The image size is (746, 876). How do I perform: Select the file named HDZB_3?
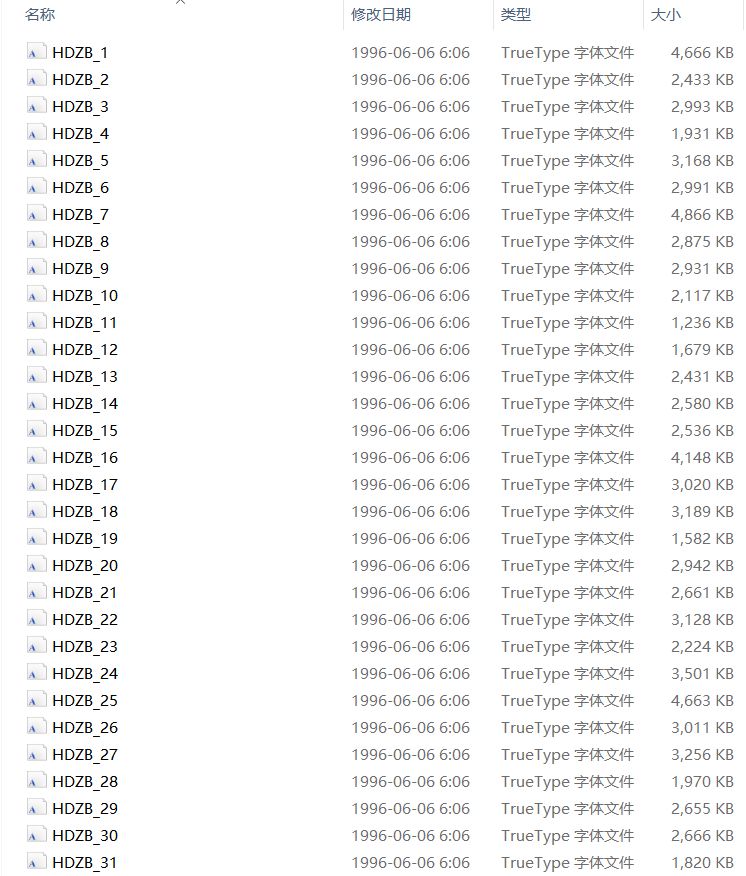tap(80, 107)
